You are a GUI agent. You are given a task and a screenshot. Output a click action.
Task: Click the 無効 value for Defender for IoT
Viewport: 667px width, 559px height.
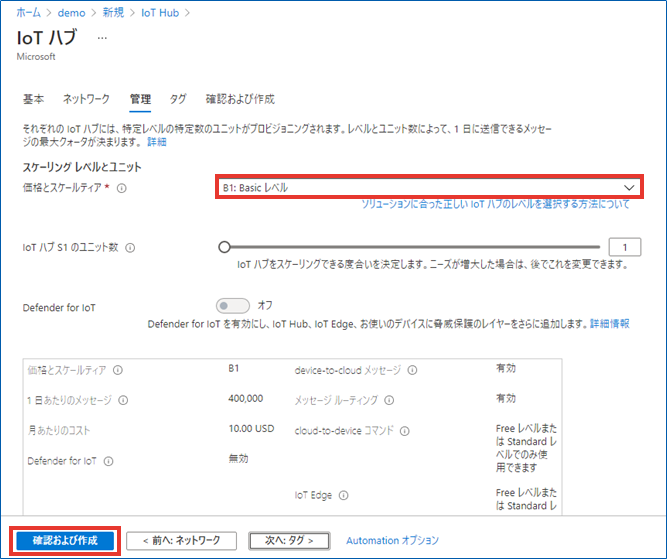238,459
